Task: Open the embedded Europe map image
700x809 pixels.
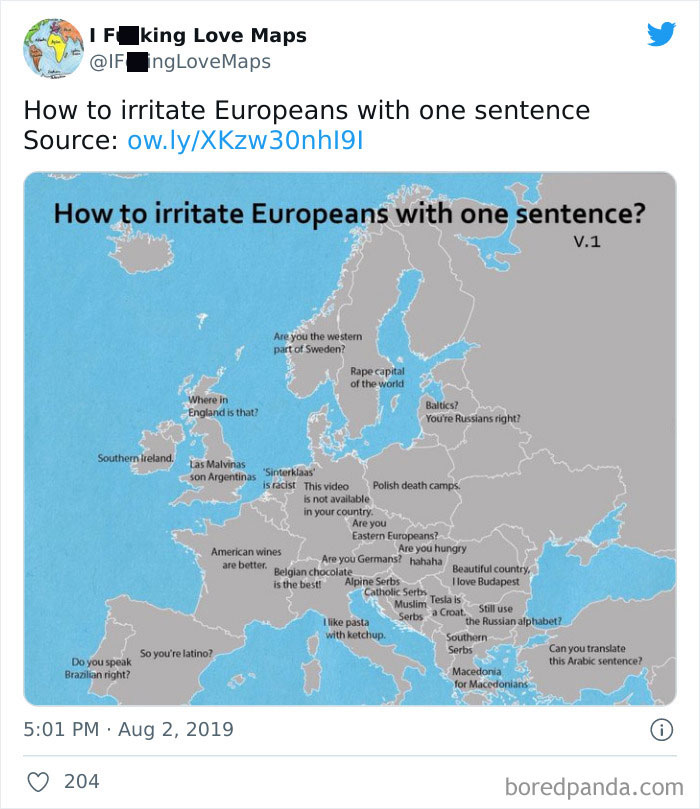Action: click(x=350, y=439)
